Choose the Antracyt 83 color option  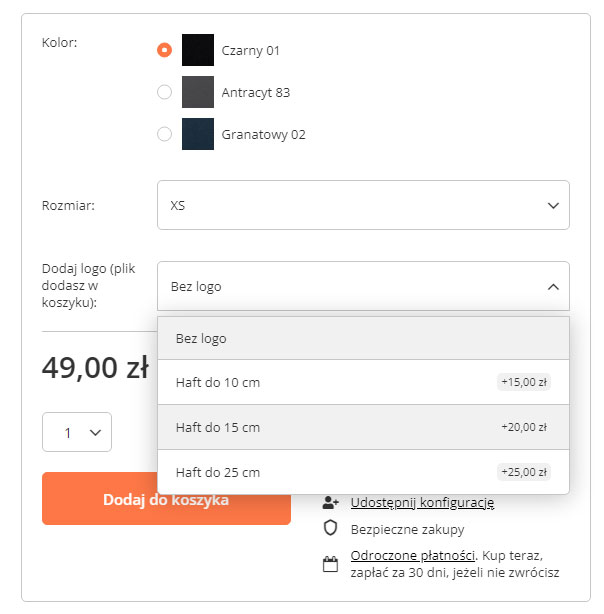pyautogui.click(x=255, y=92)
